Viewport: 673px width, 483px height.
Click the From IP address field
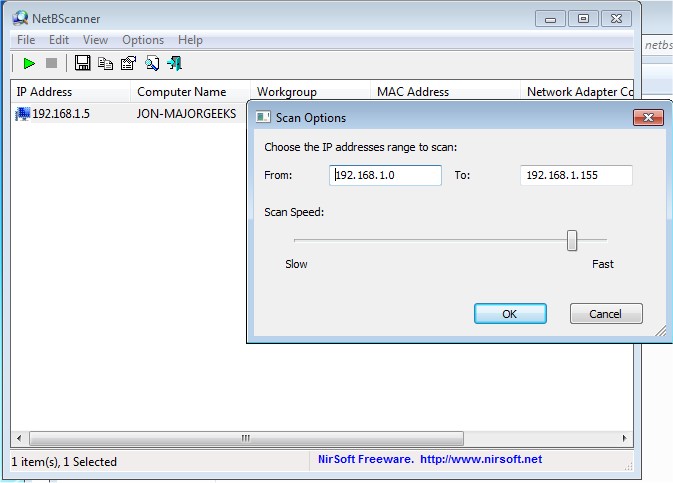click(x=385, y=175)
